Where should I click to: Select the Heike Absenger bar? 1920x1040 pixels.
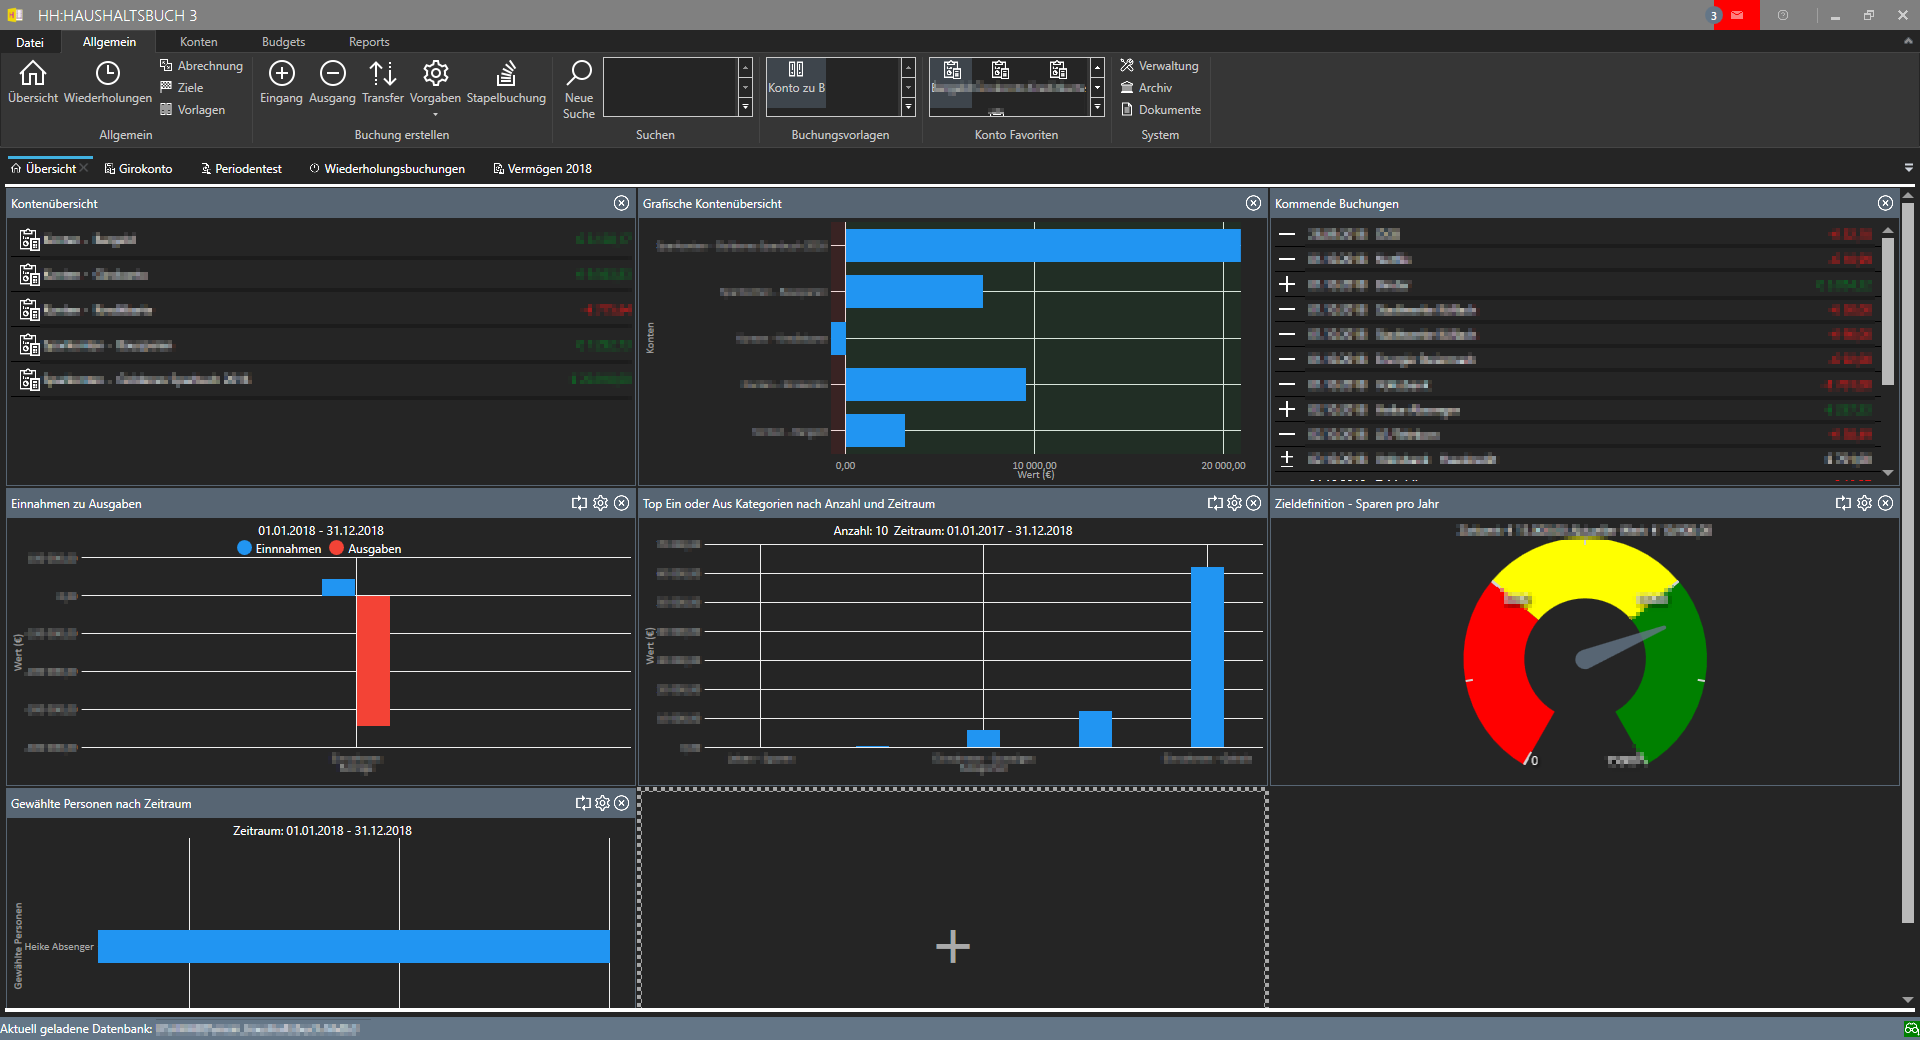(353, 946)
